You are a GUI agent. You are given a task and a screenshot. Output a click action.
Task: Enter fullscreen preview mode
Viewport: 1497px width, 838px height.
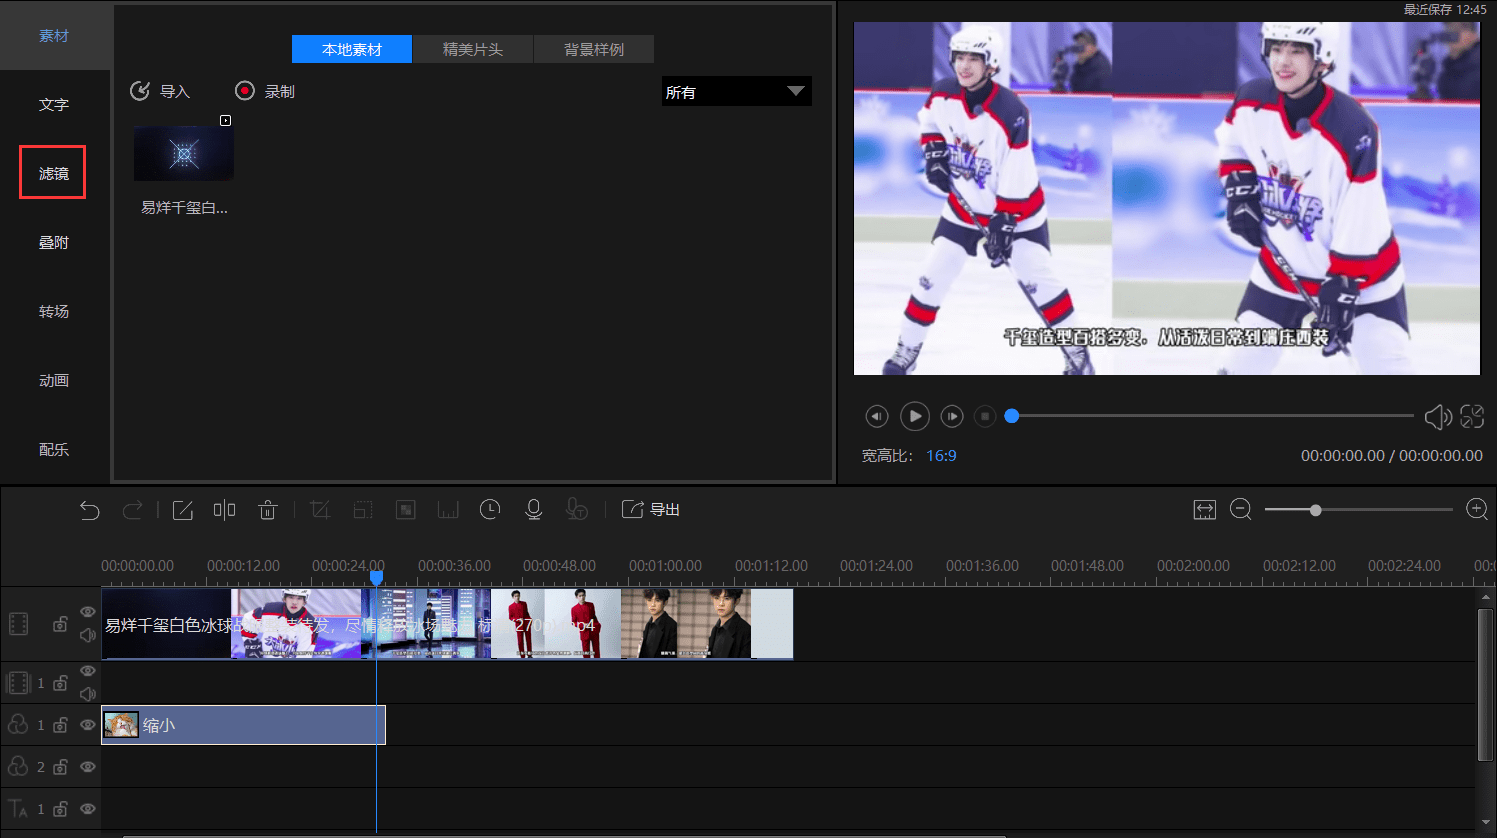tap(1472, 416)
